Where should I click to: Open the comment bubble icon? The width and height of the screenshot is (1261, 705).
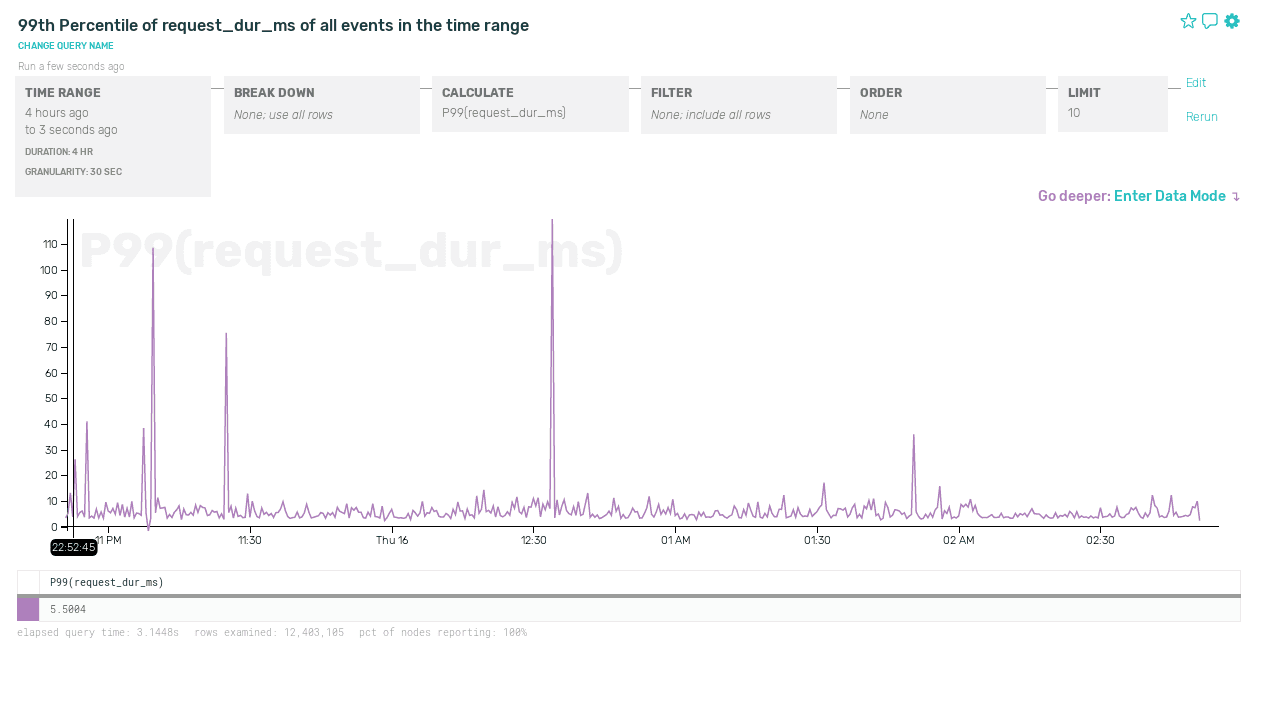[x=1210, y=21]
